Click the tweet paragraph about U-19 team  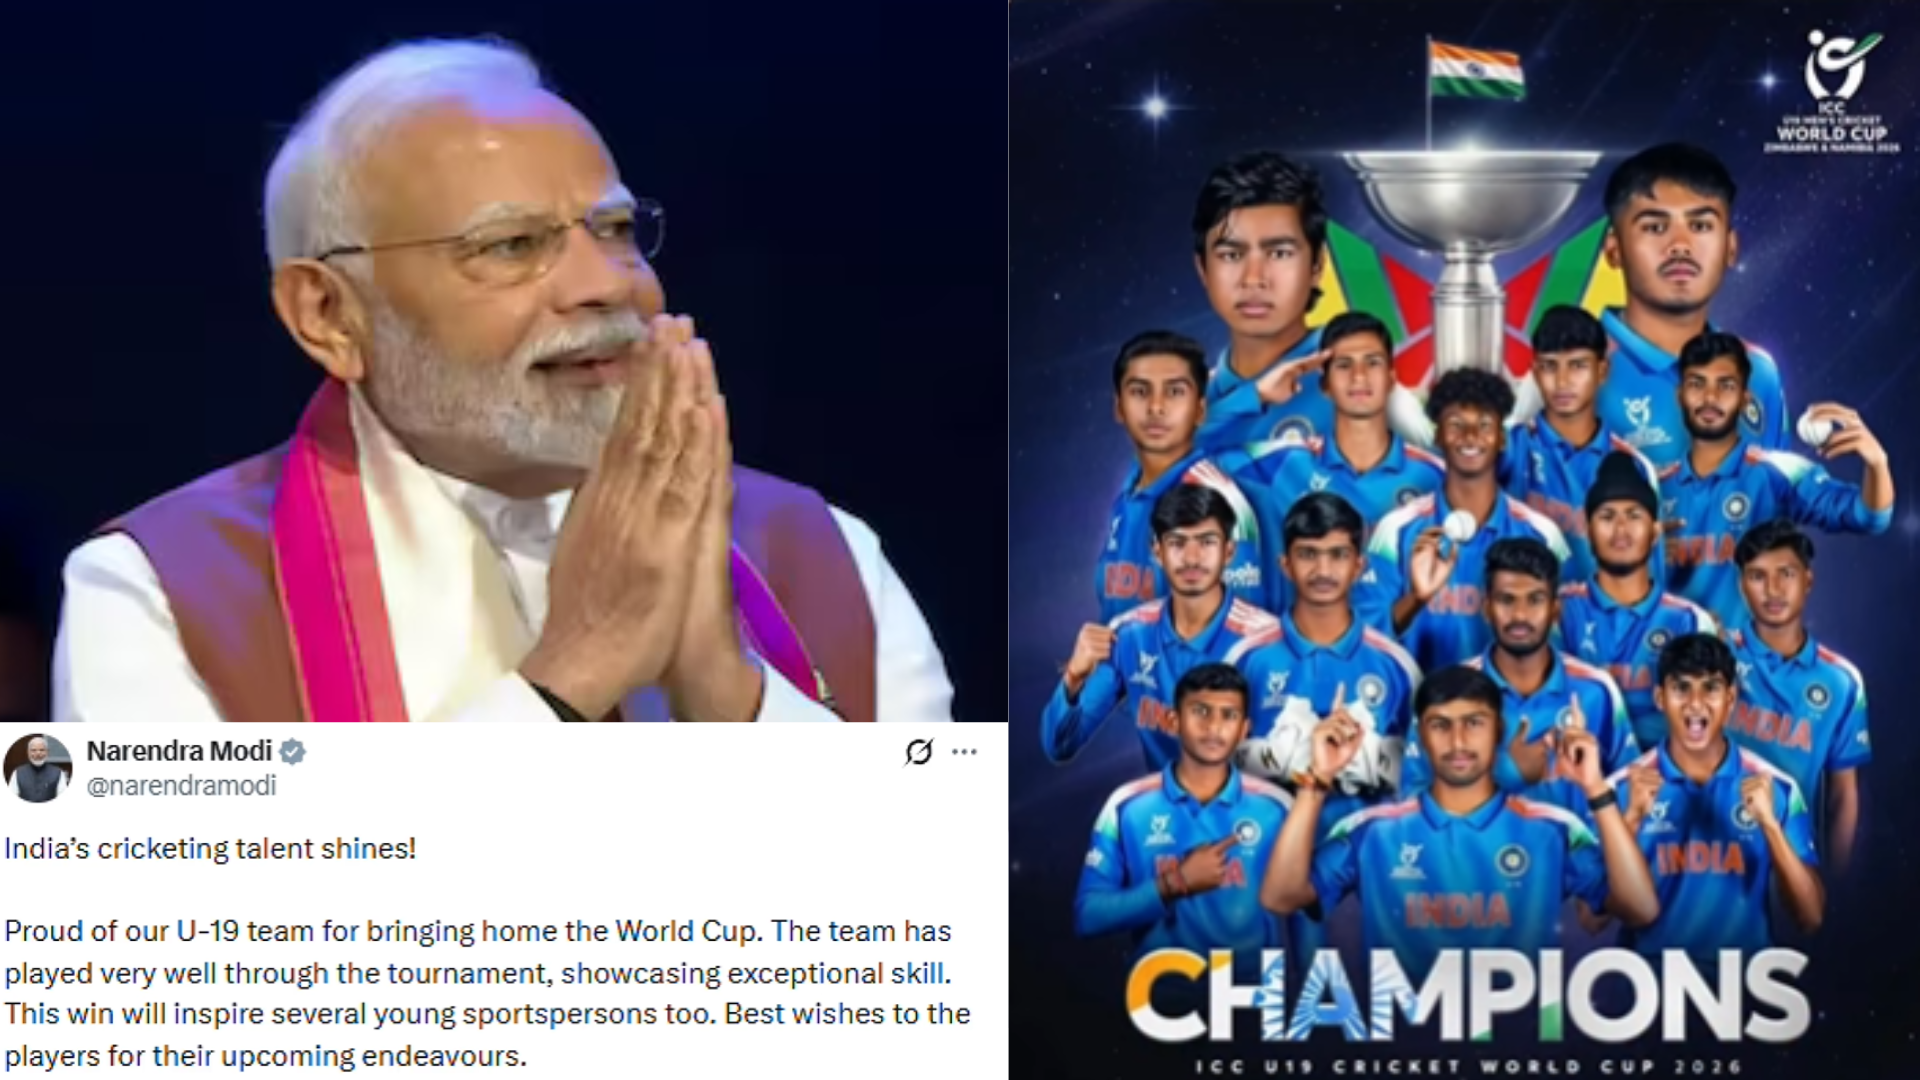tap(488, 993)
